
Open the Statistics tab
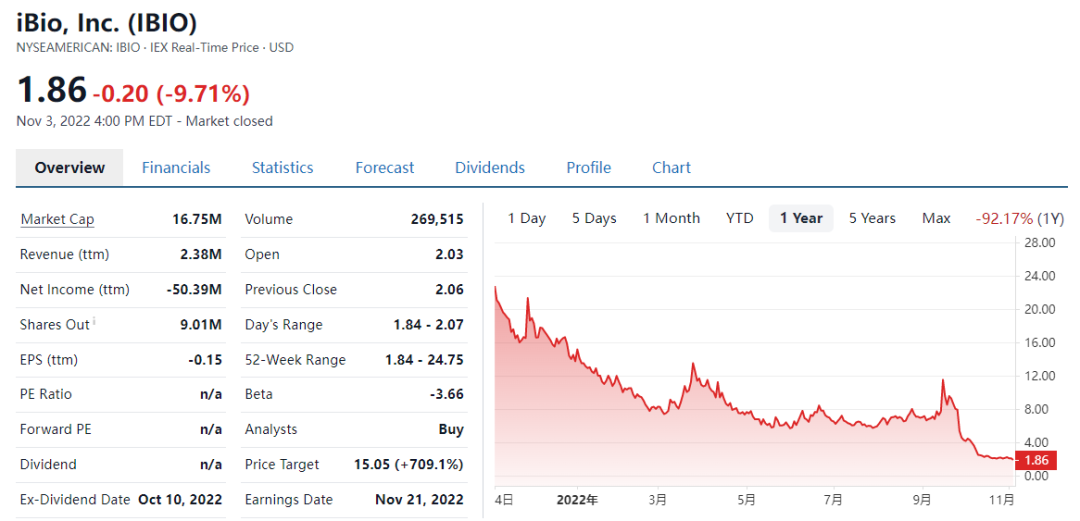(x=282, y=167)
